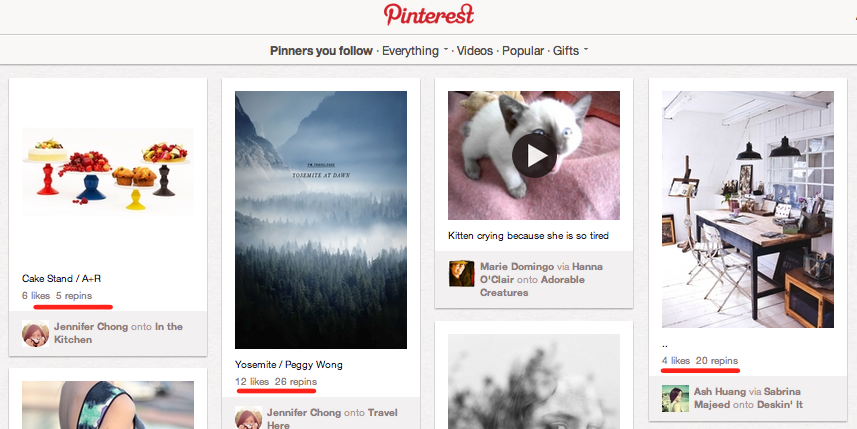Play the kitten video

pos(534,155)
